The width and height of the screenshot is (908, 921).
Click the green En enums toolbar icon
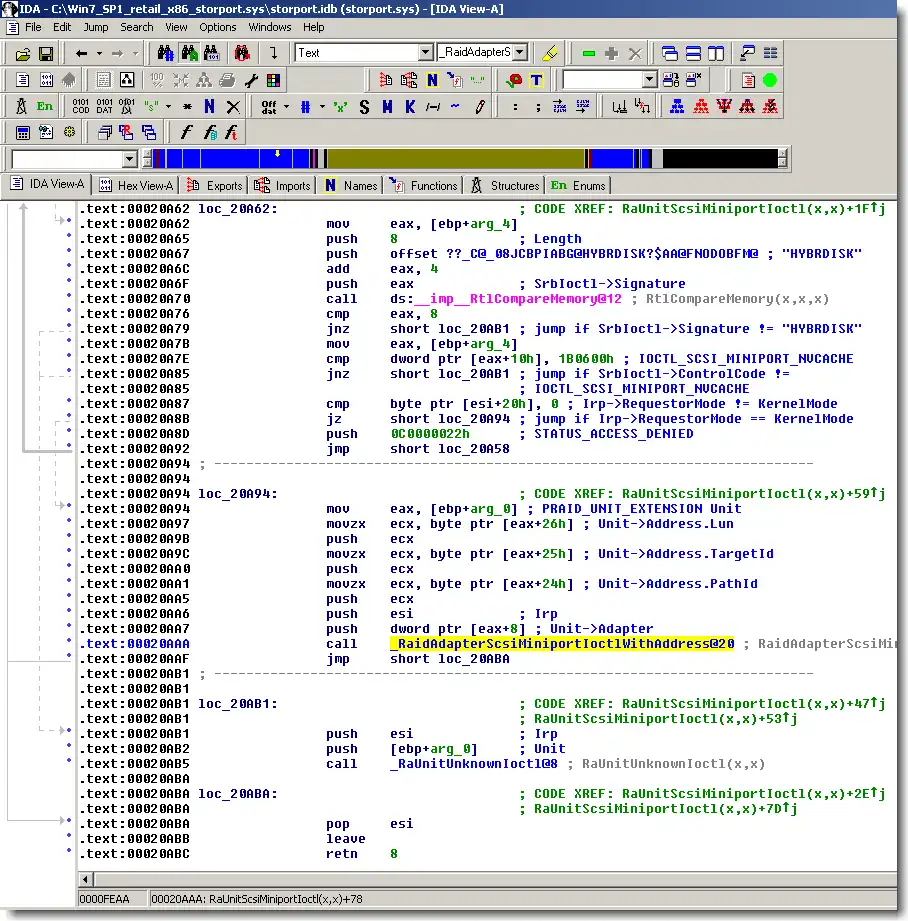[45, 106]
